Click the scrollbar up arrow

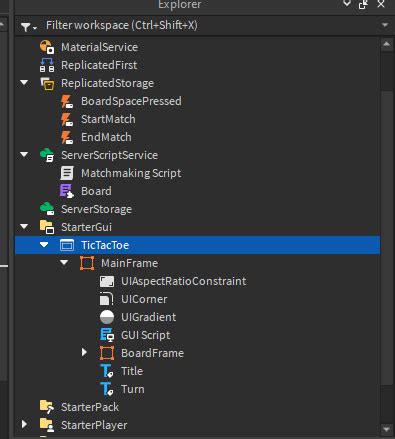387,44
